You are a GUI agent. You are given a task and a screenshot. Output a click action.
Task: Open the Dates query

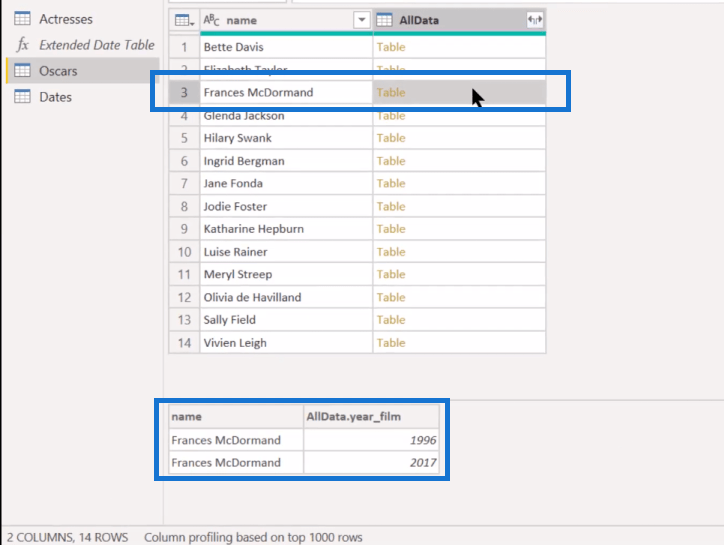(55, 97)
